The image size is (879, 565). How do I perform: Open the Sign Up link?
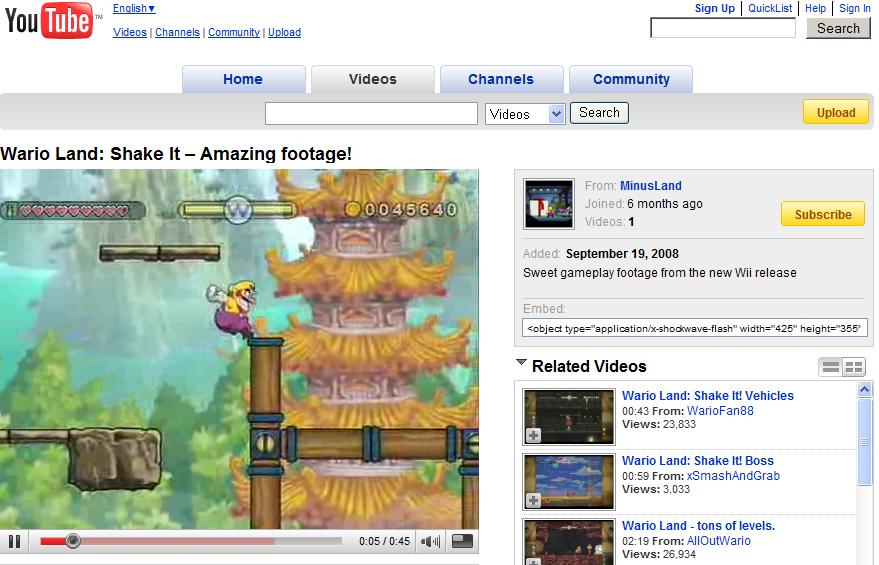point(715,8)
